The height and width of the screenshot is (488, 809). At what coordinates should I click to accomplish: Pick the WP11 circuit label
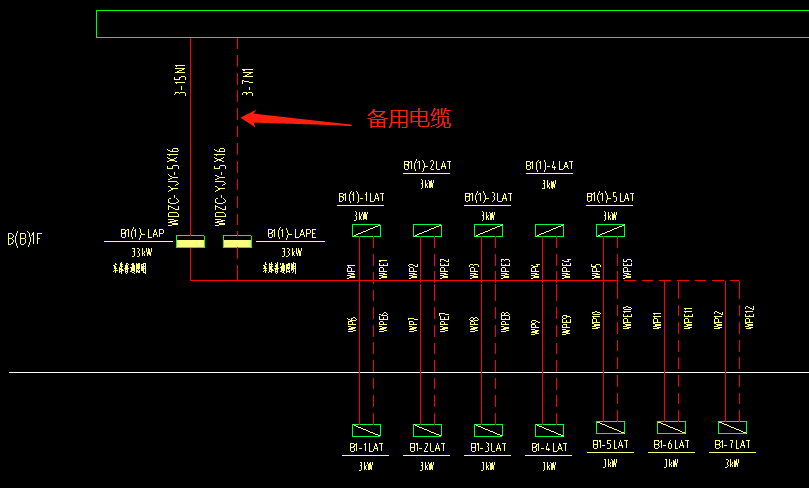657,320
